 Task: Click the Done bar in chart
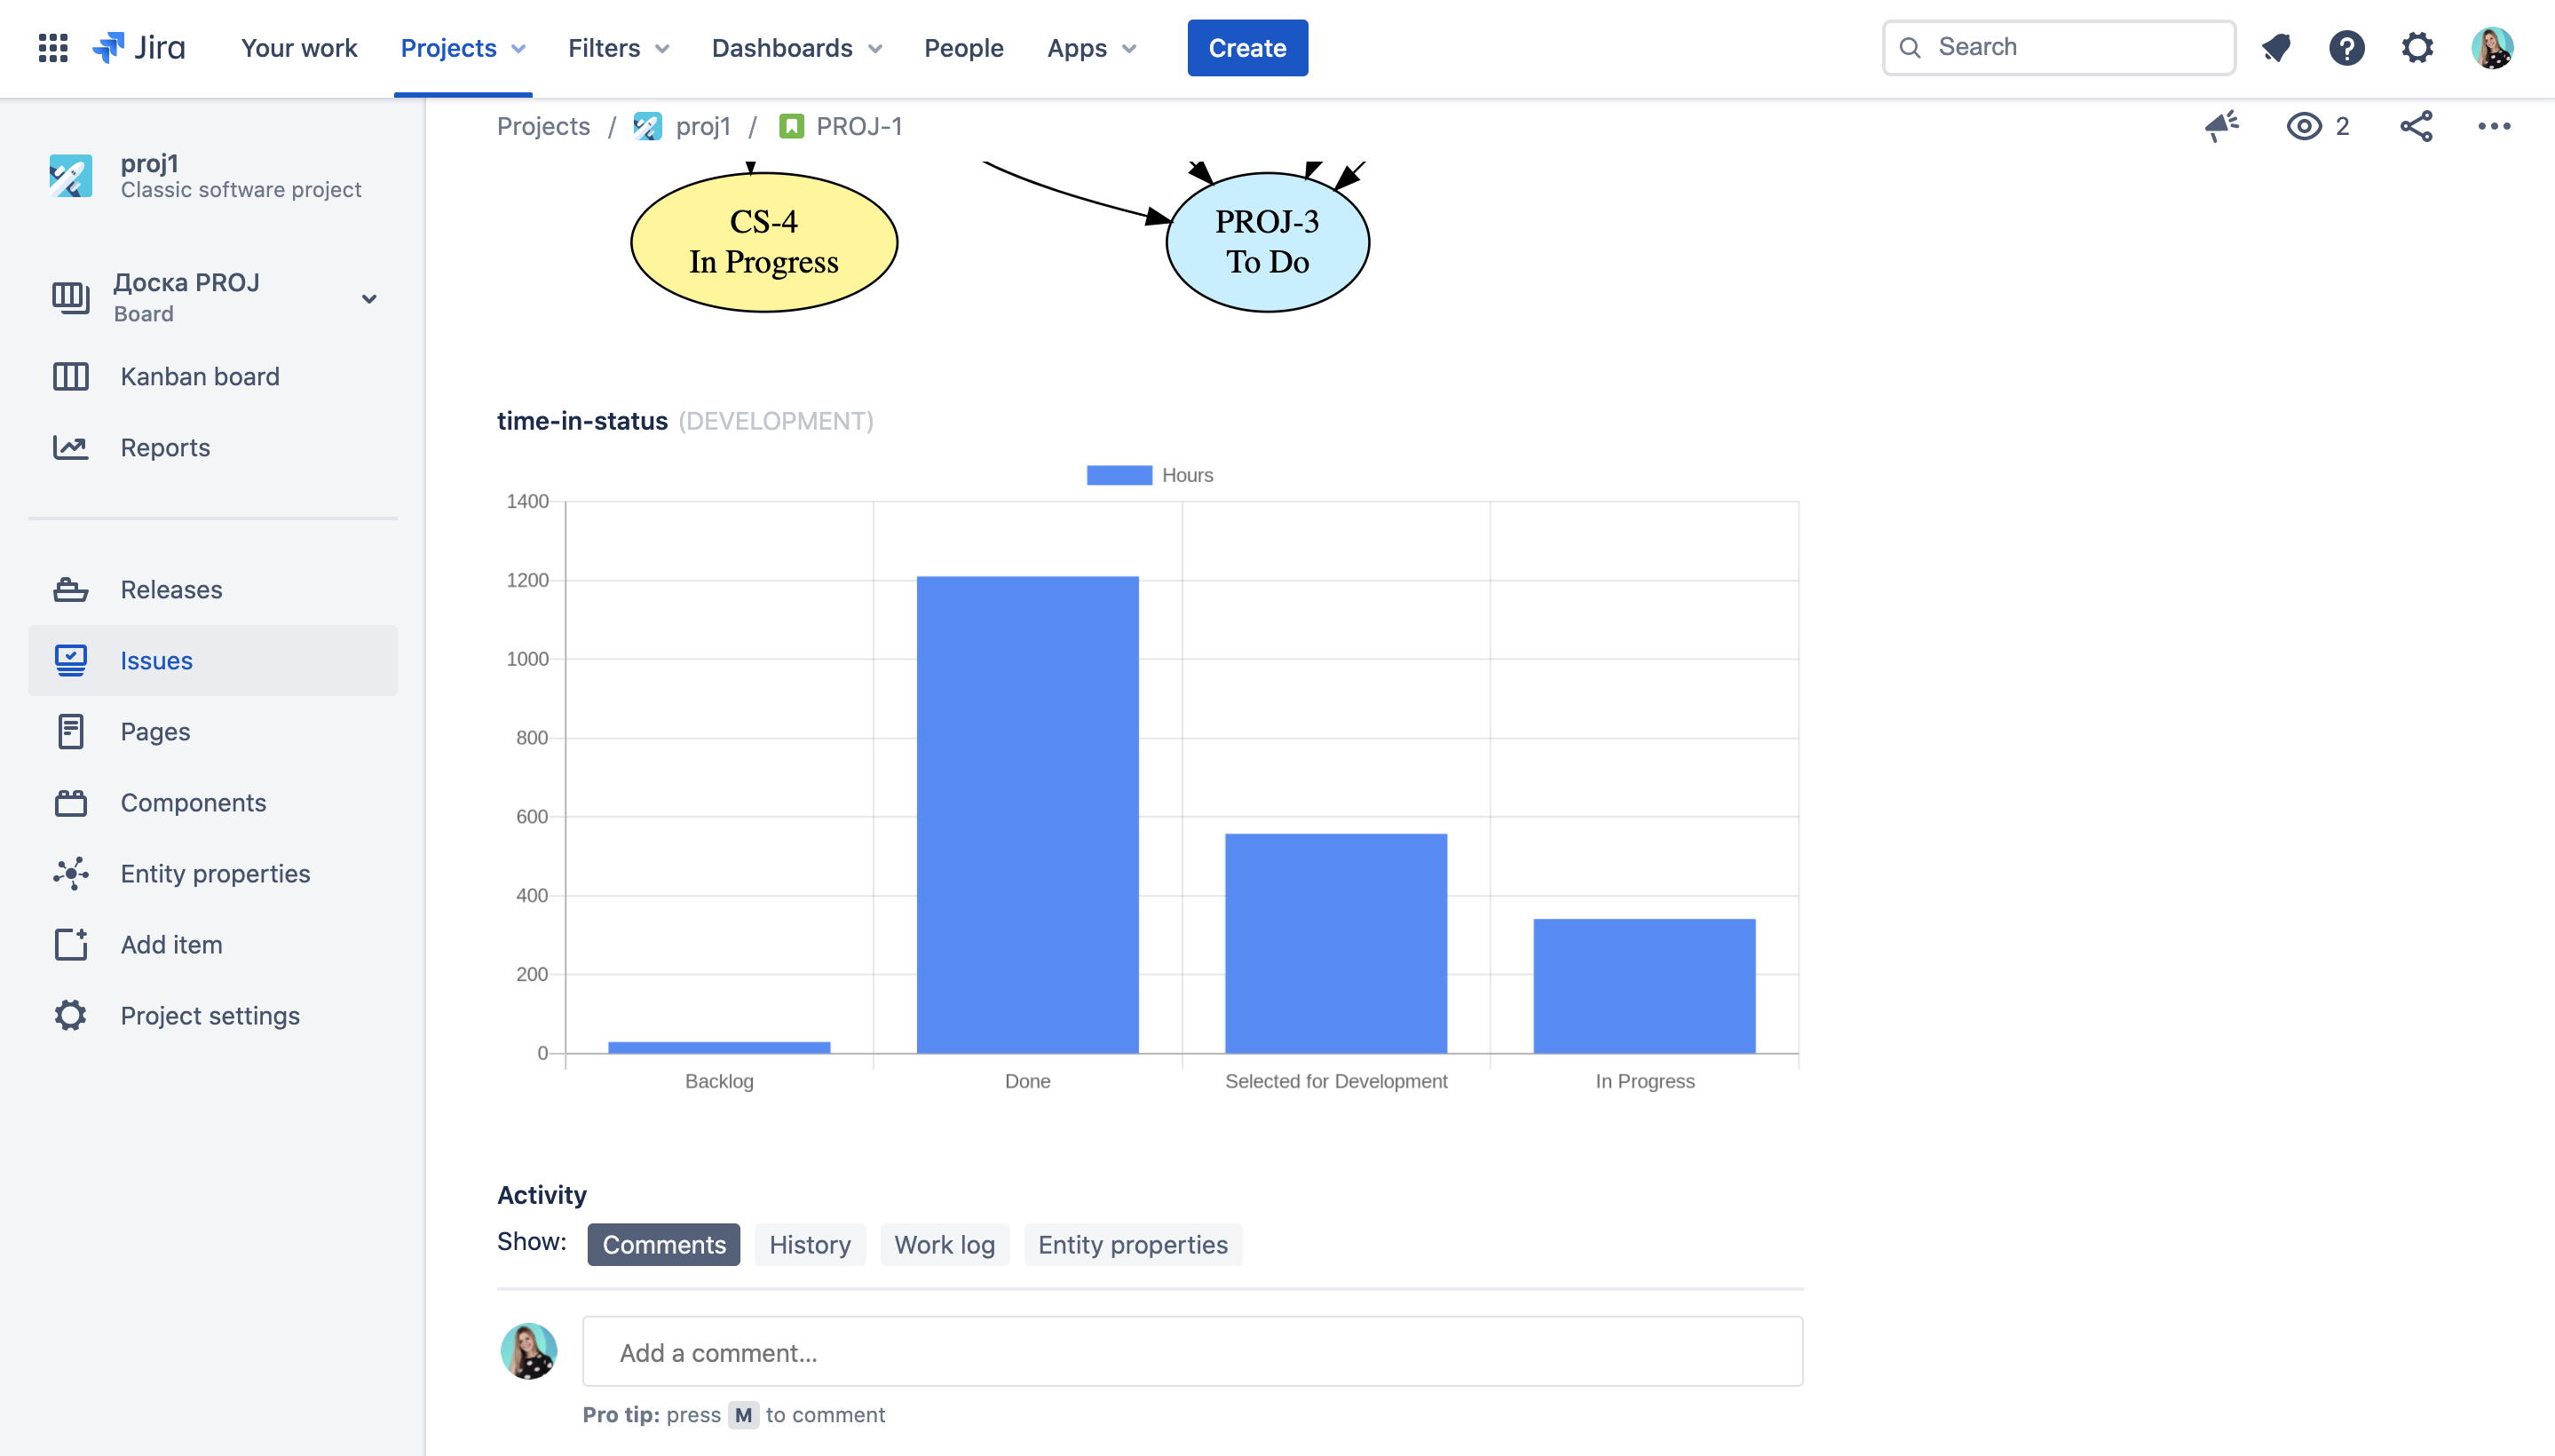tap(1027, 813)
